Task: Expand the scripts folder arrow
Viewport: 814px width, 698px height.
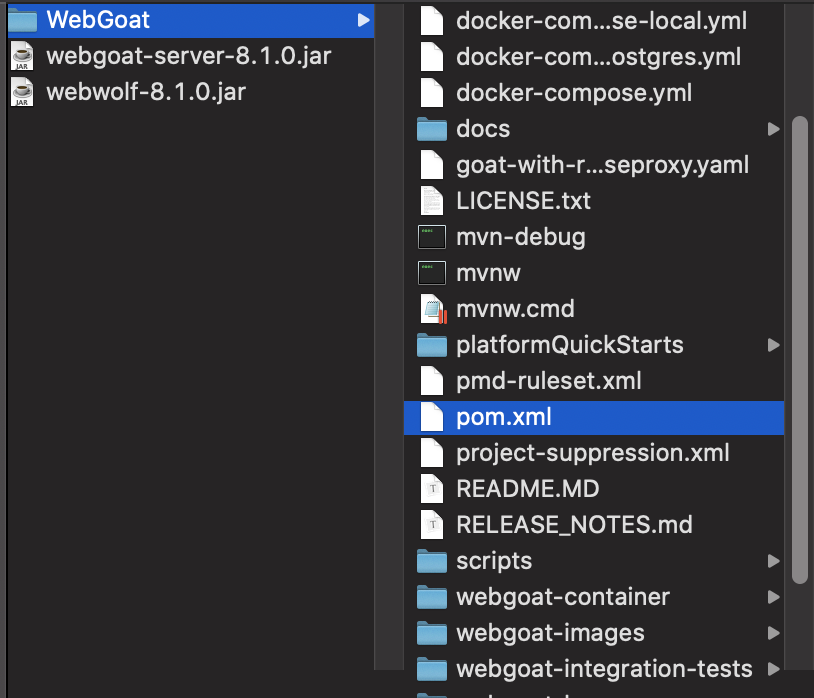Action: click(773, 561)
